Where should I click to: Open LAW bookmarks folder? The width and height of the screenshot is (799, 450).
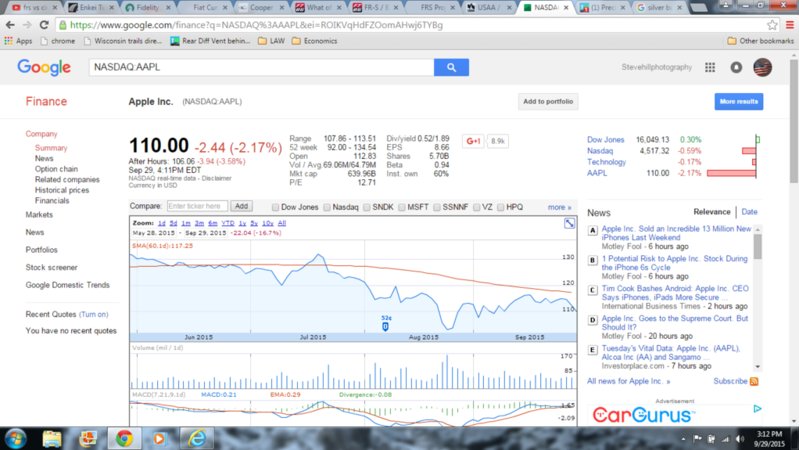(272, 41)
